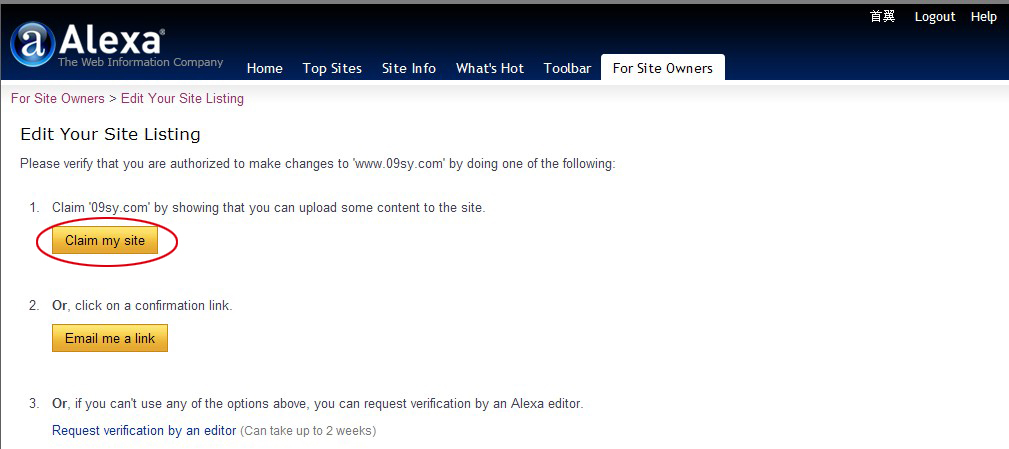Screen dimensions: 1009x449
Task: Click the 'Please verify that you are authorized' sentence
Action: coord(318,163)
